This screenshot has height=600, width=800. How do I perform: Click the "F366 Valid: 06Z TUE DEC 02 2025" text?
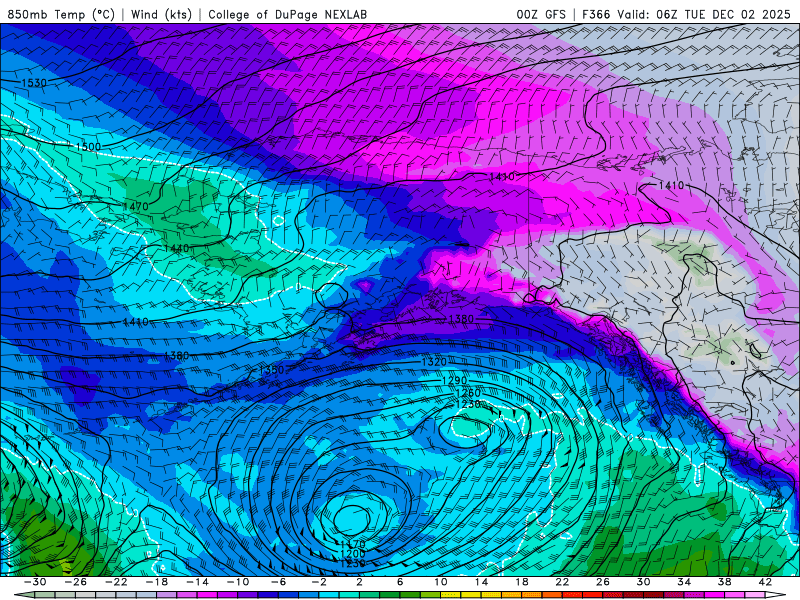[x=686, y=14]
